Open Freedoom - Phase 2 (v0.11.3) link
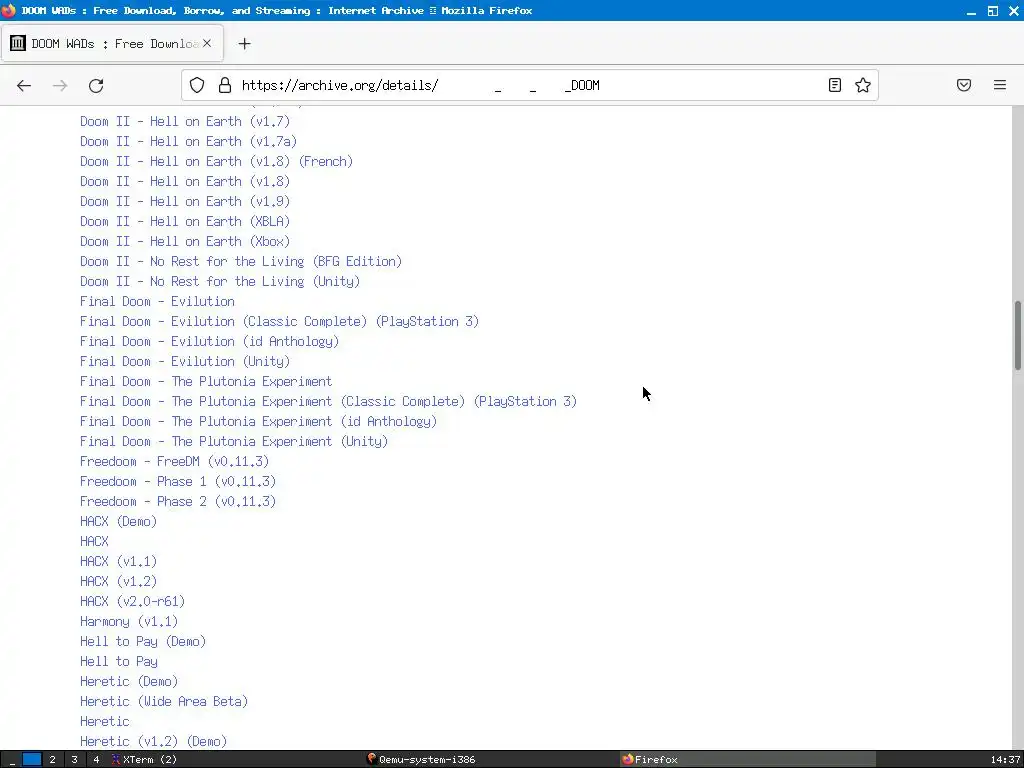The width and height of the screenshot is (1024, 768). click(x=178, y=502)
